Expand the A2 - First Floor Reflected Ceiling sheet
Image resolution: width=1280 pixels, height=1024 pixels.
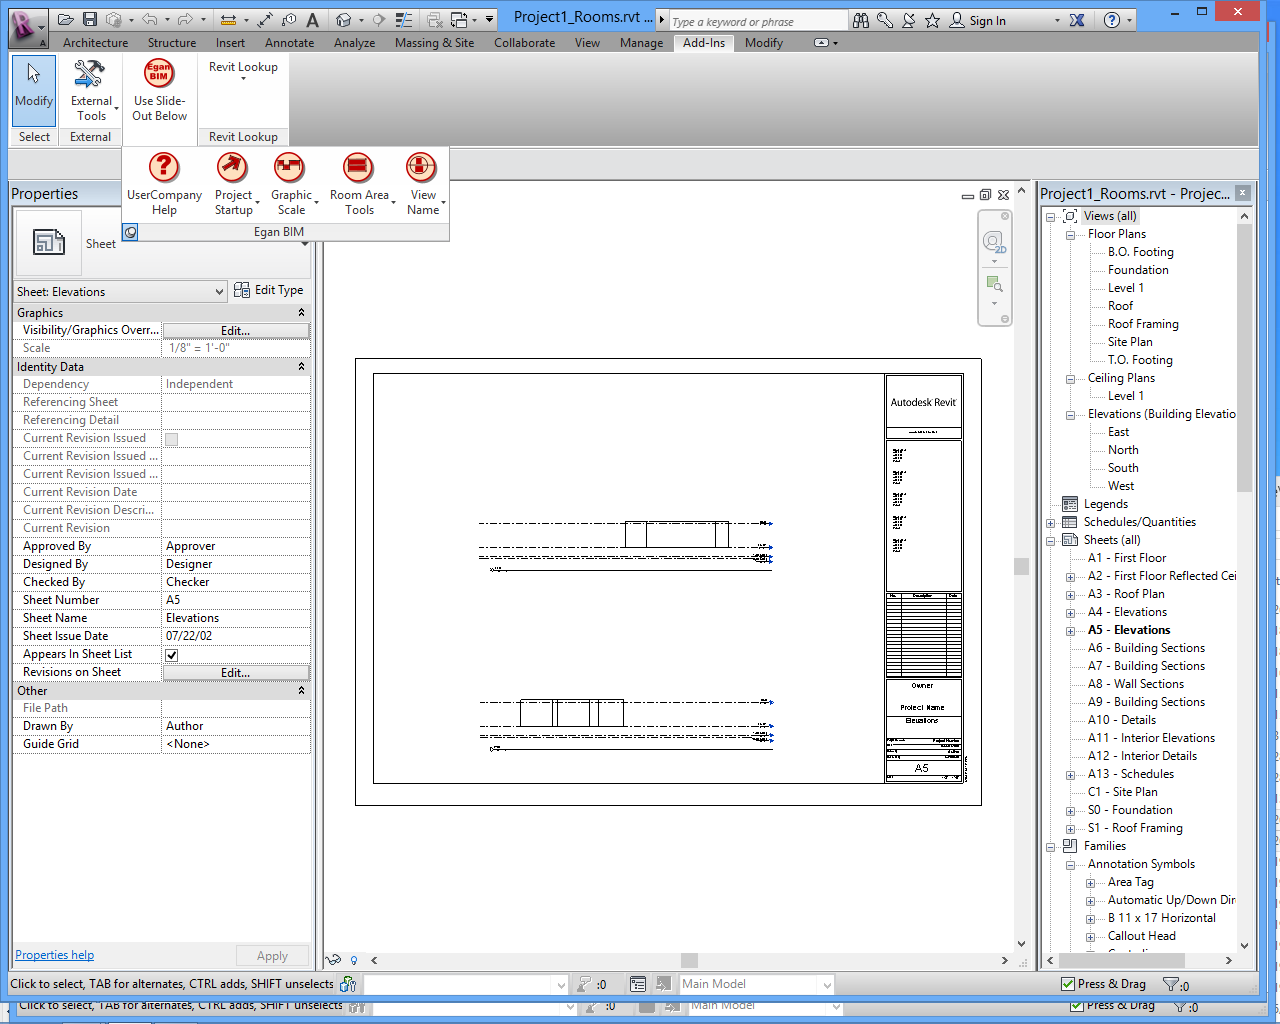pos(1070,577)
